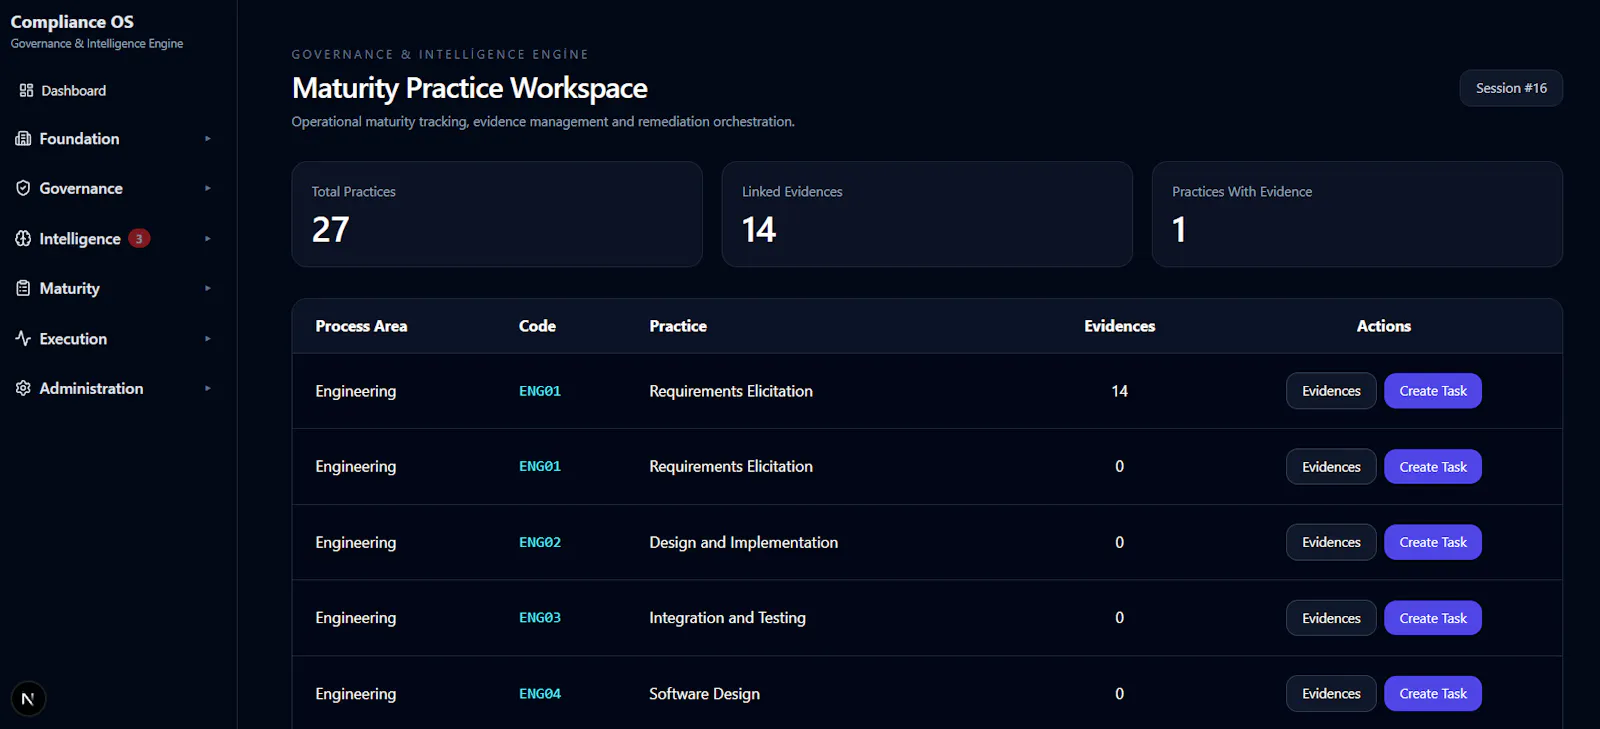Click the Execution activity pulse icon
Screen dimensions: 1600x729
pyautogui.click(x=23, y=338)
